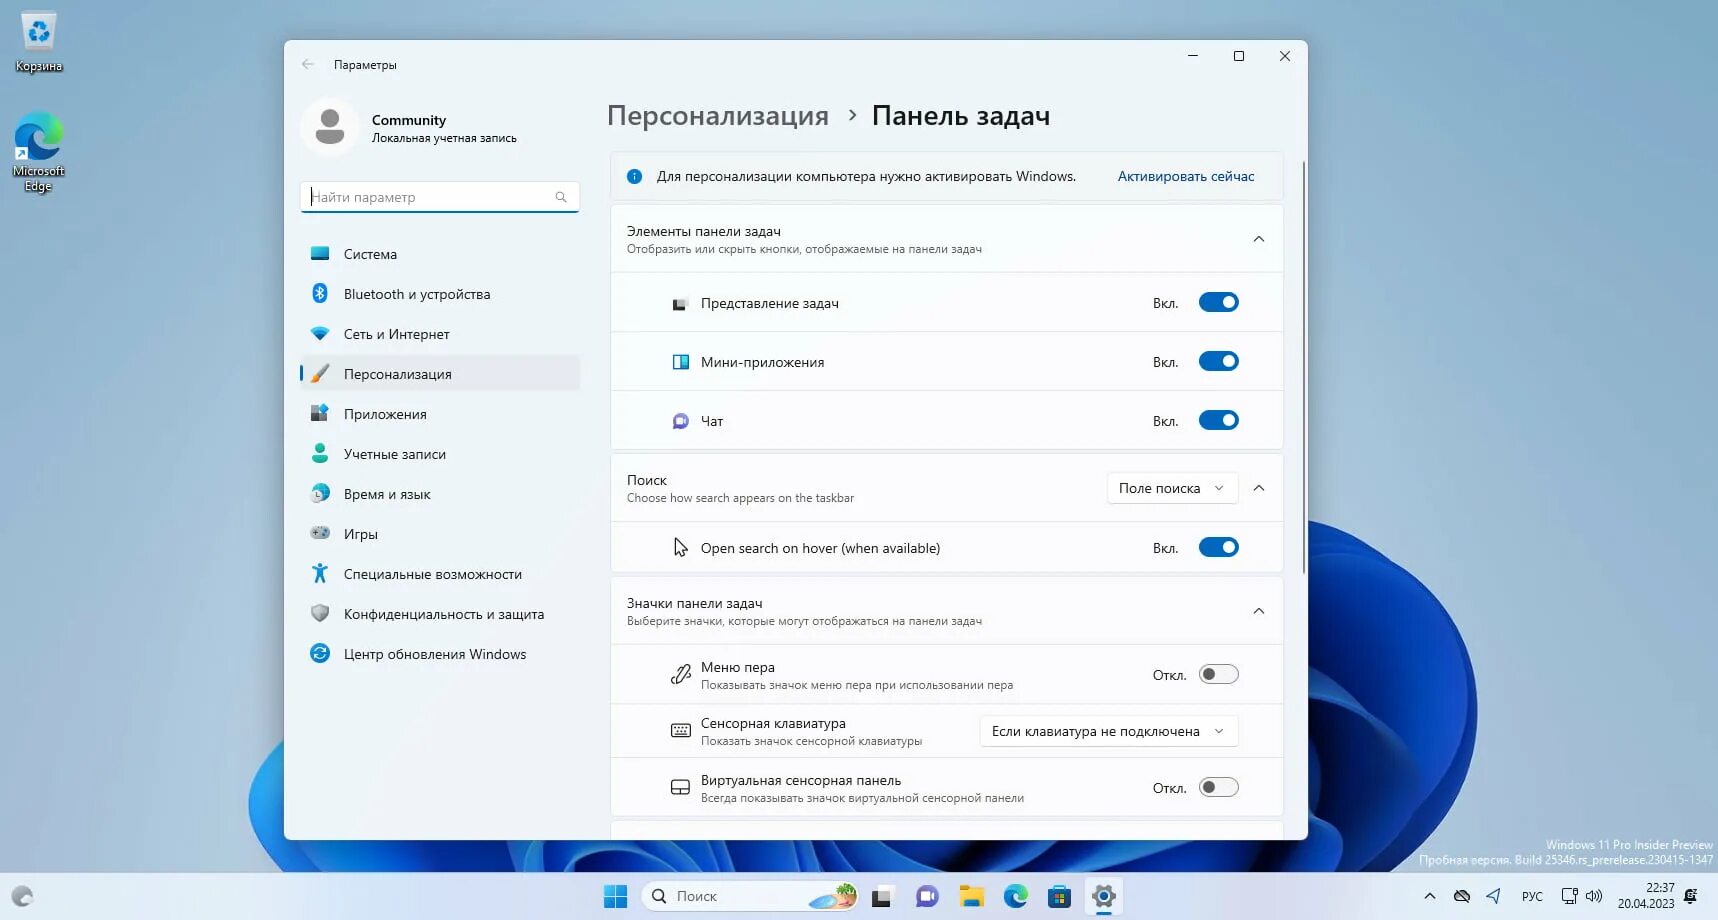
Task: Turn off Представление задач toggle
Action: click(x=1219, y=302)
